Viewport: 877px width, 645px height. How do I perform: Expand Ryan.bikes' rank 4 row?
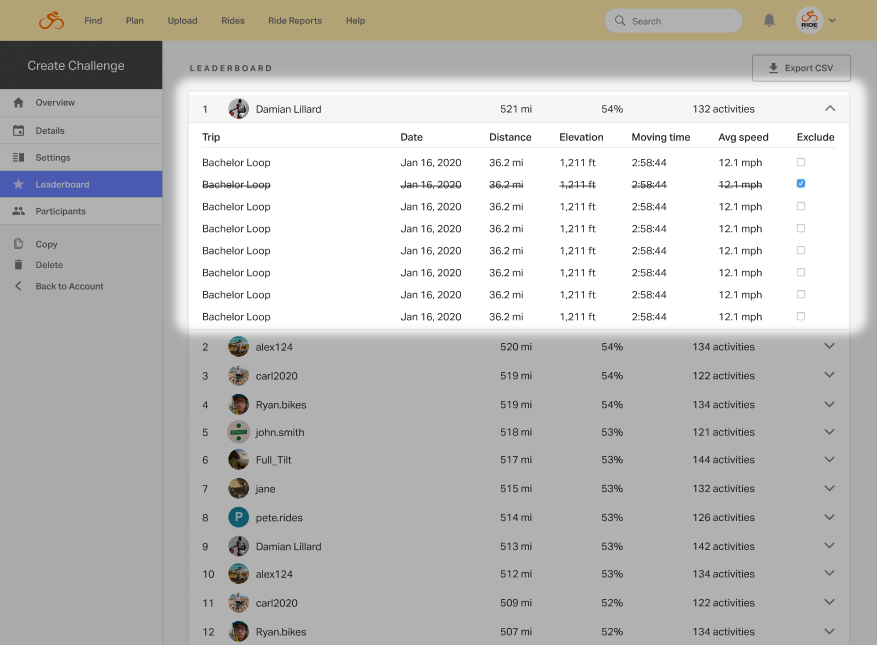coord(829,404)
